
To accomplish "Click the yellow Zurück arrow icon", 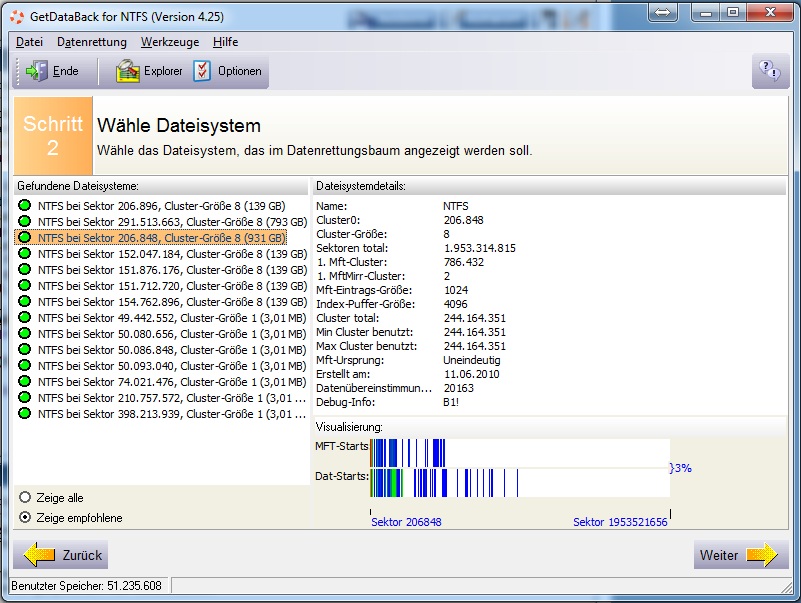I will 39,555.
